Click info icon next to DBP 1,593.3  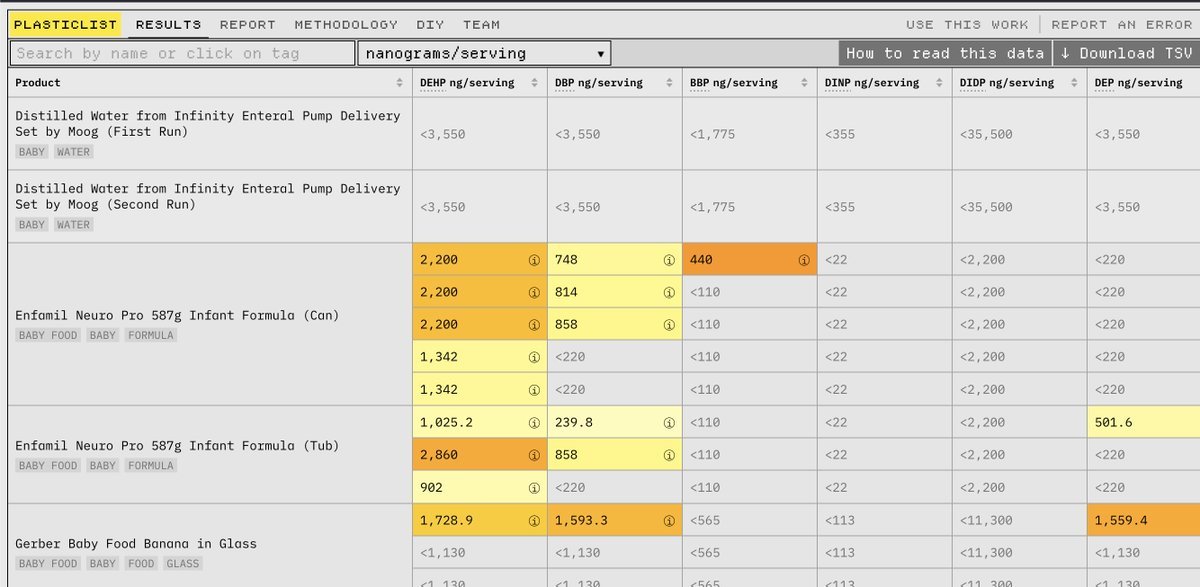pos(668,520)
